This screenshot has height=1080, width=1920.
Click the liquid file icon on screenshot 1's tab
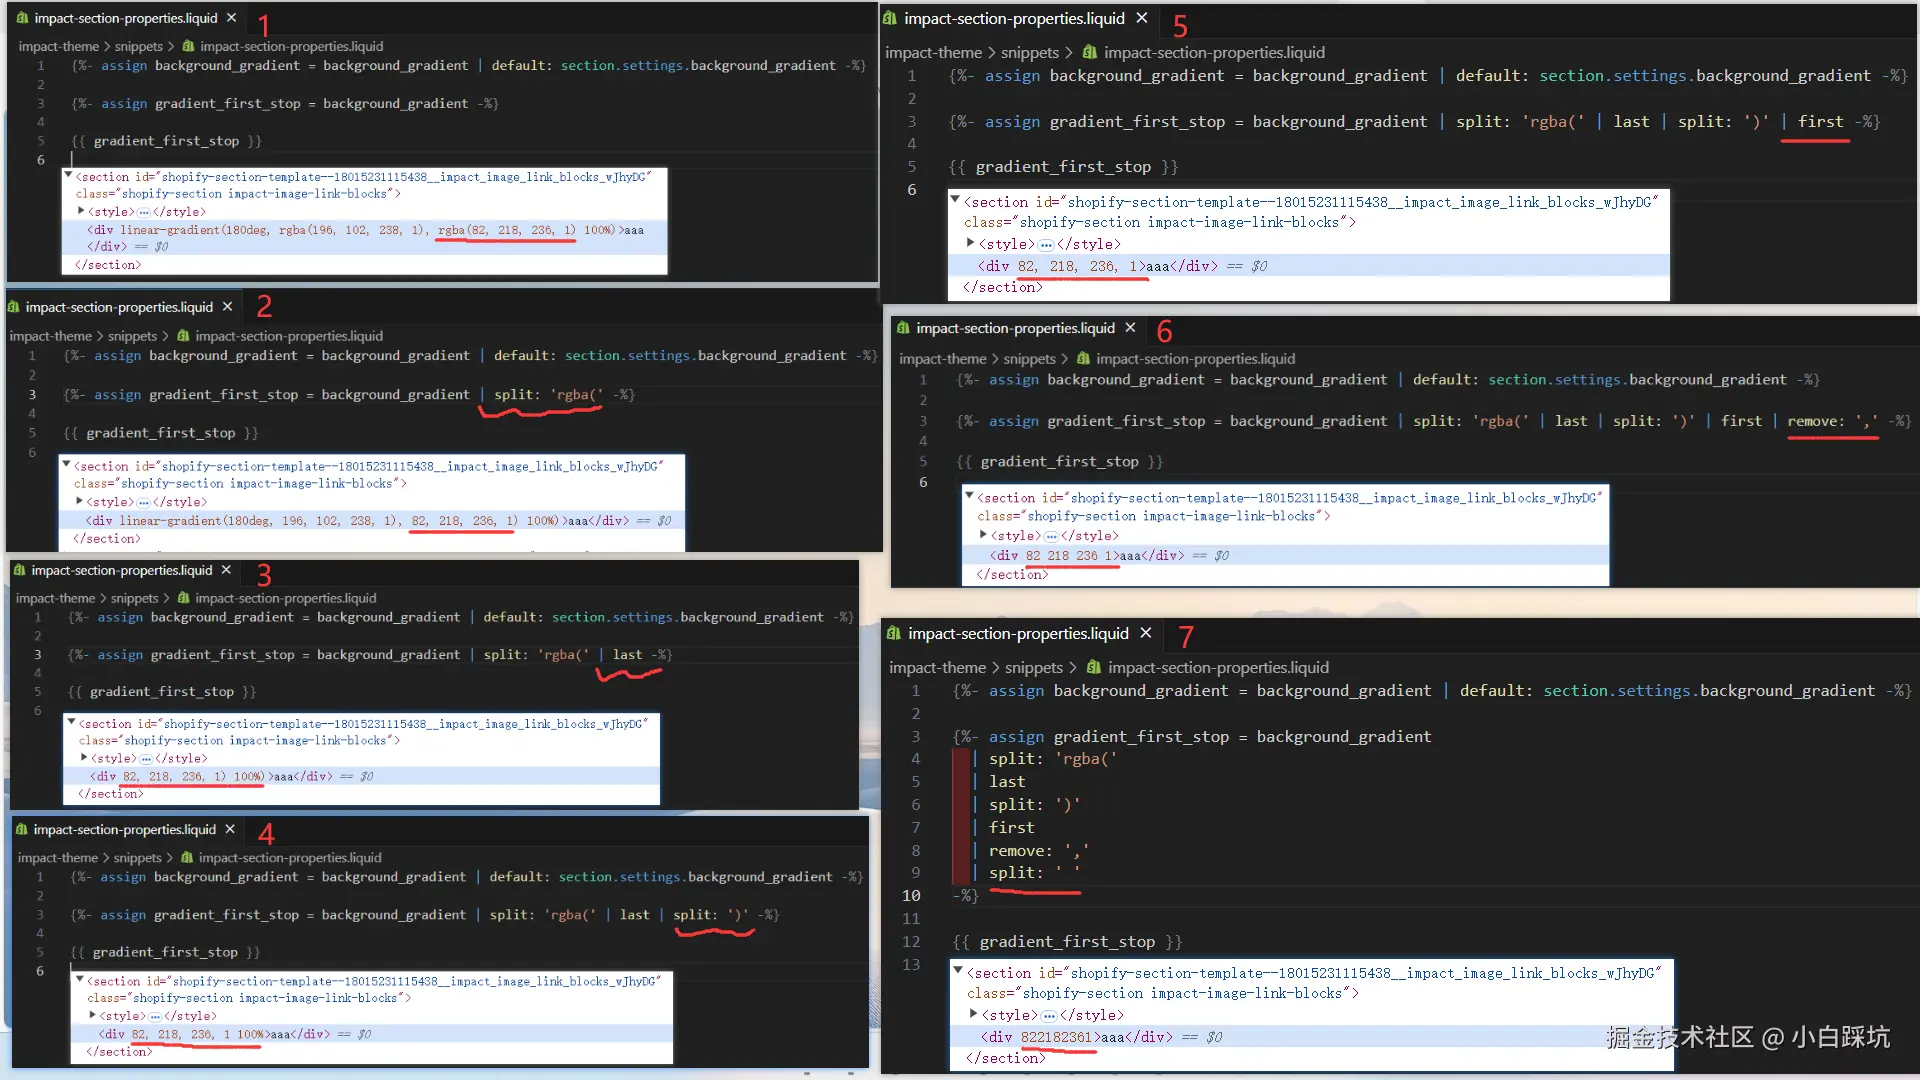coord(21,18)
